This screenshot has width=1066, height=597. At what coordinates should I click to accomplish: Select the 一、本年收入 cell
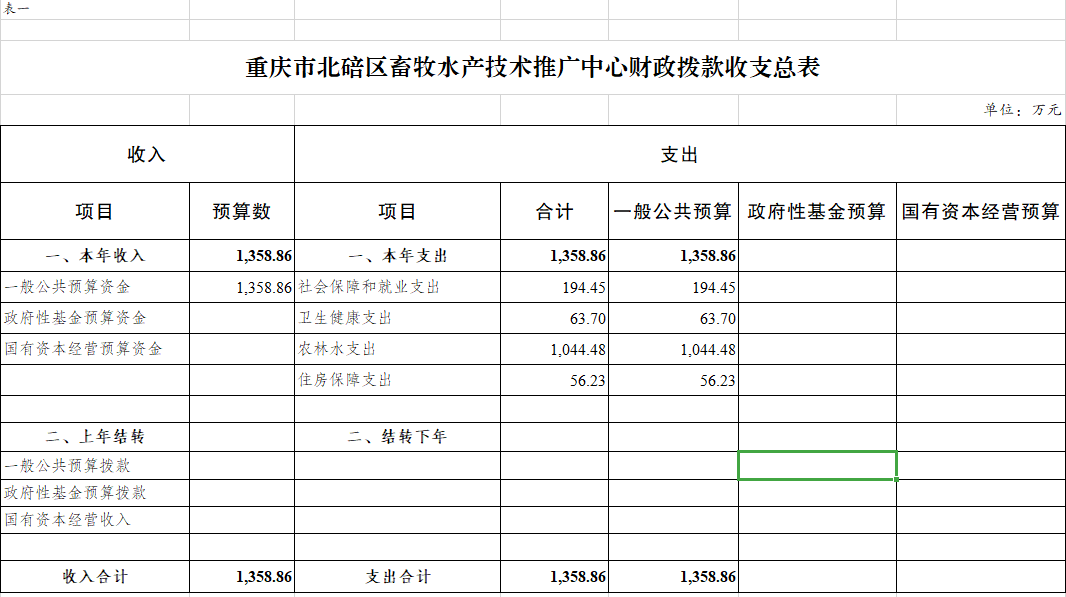(x=94, y=256)
